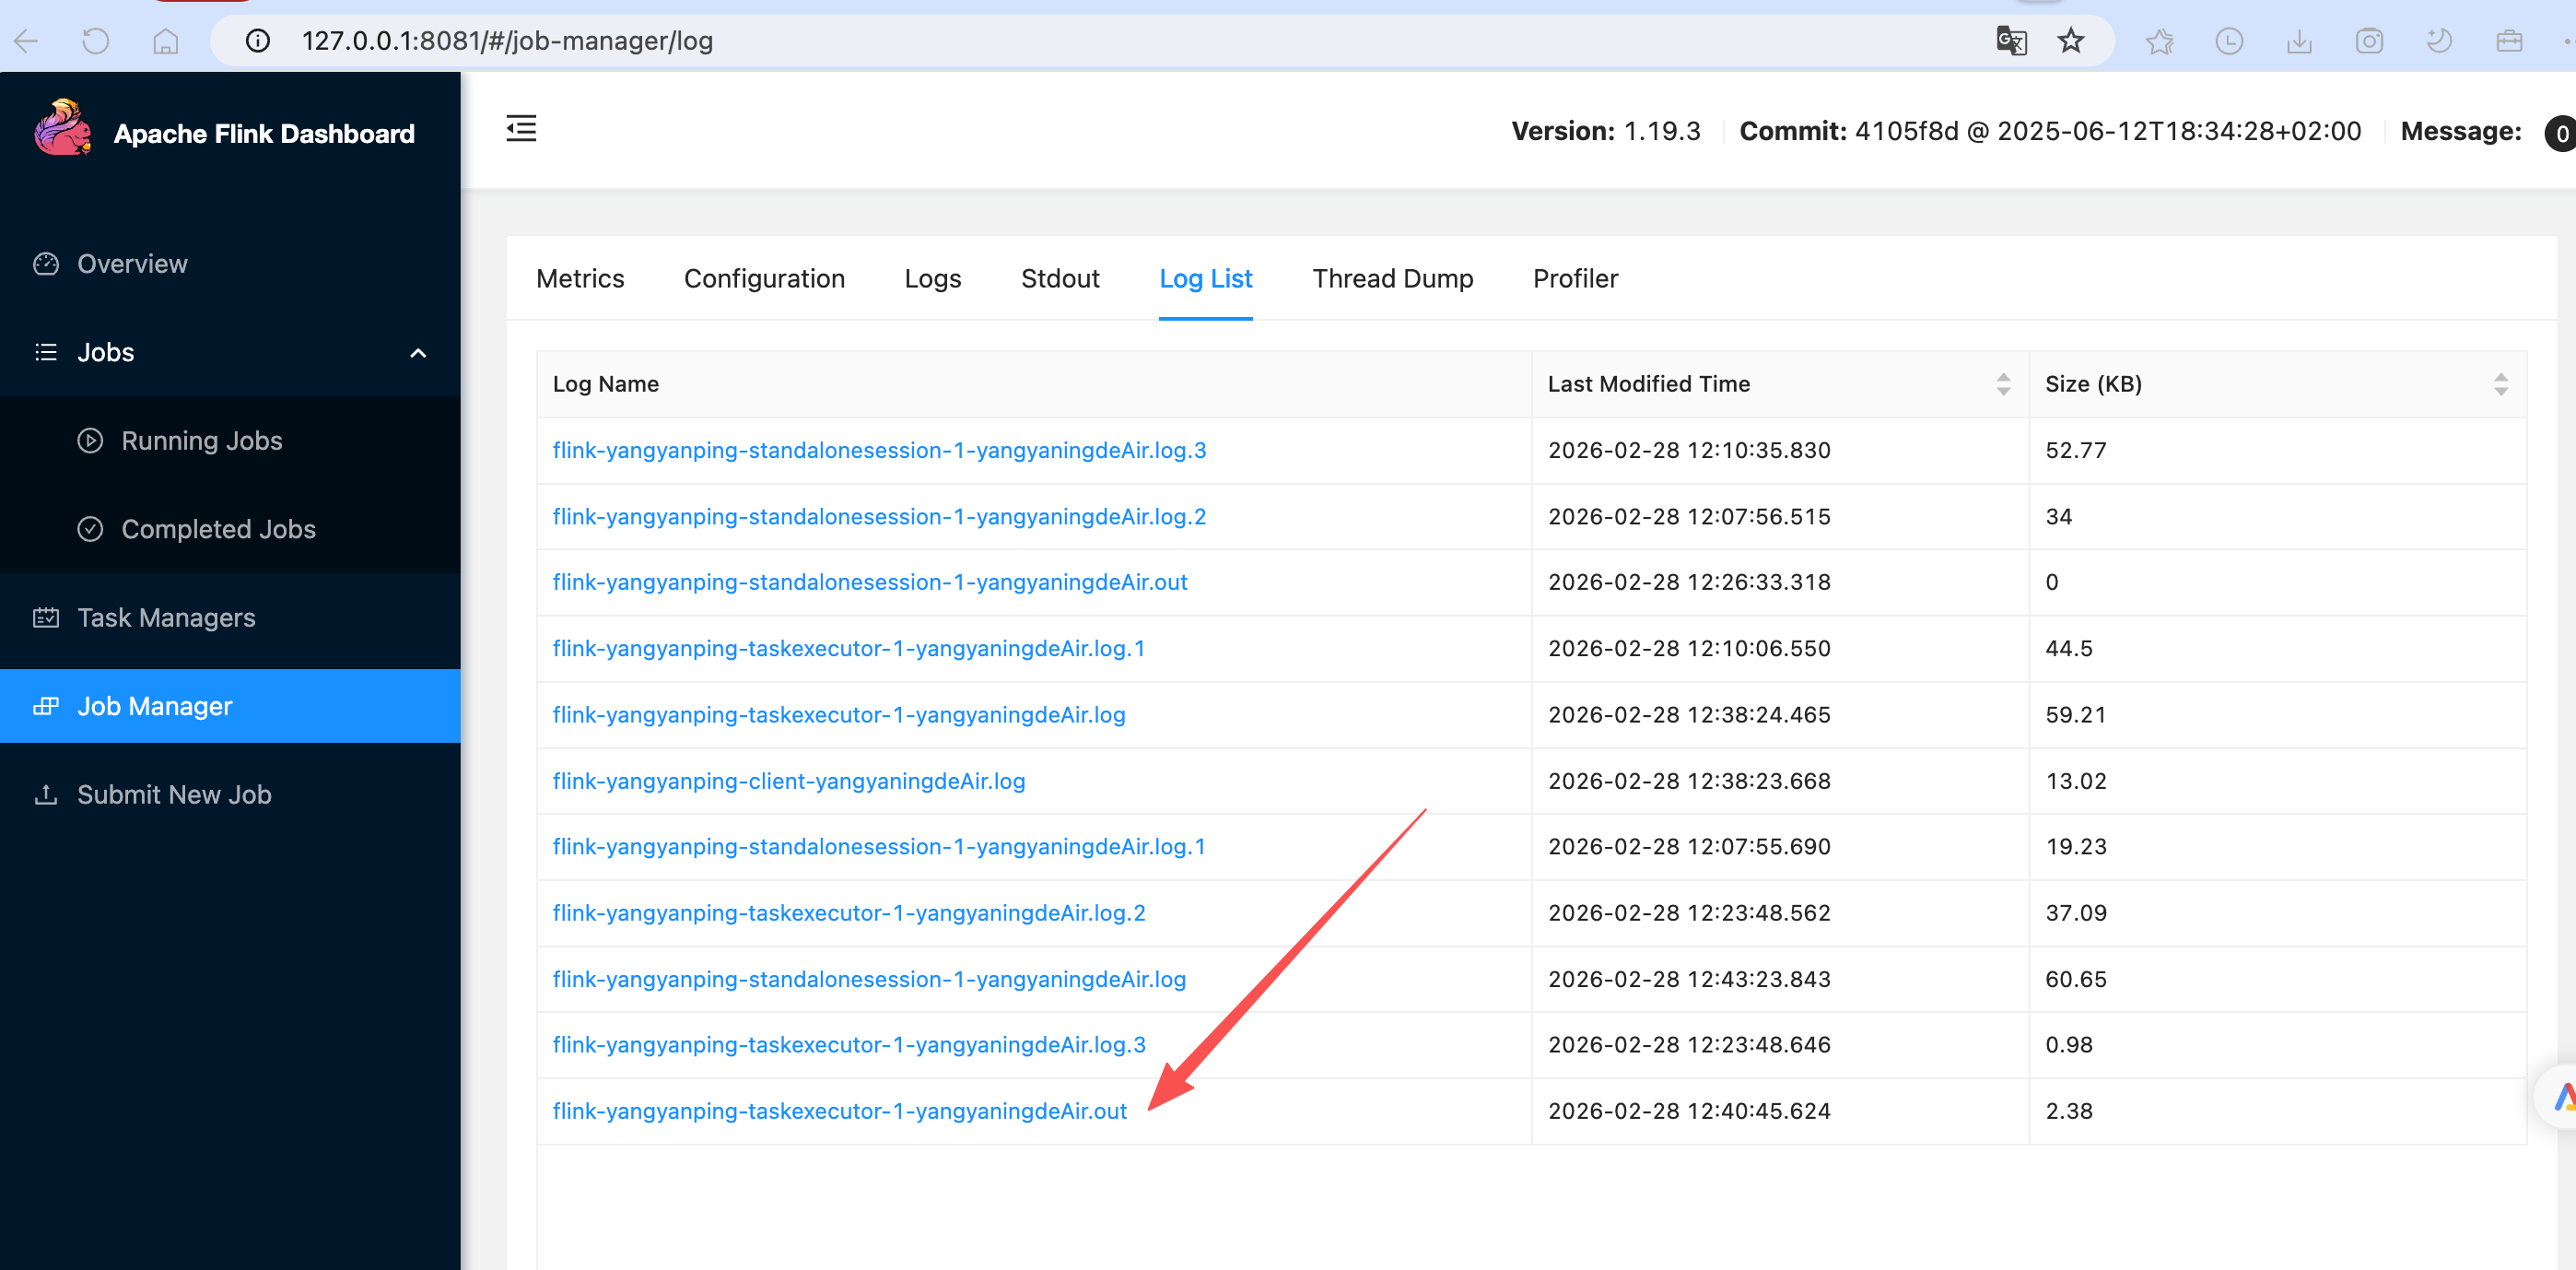This screenshot has width=2576, height=1270.
Task: Open flink-yangyanping-taskexecutor-1-yangyaningdeAir.out log
Action: coord(839,1111)
